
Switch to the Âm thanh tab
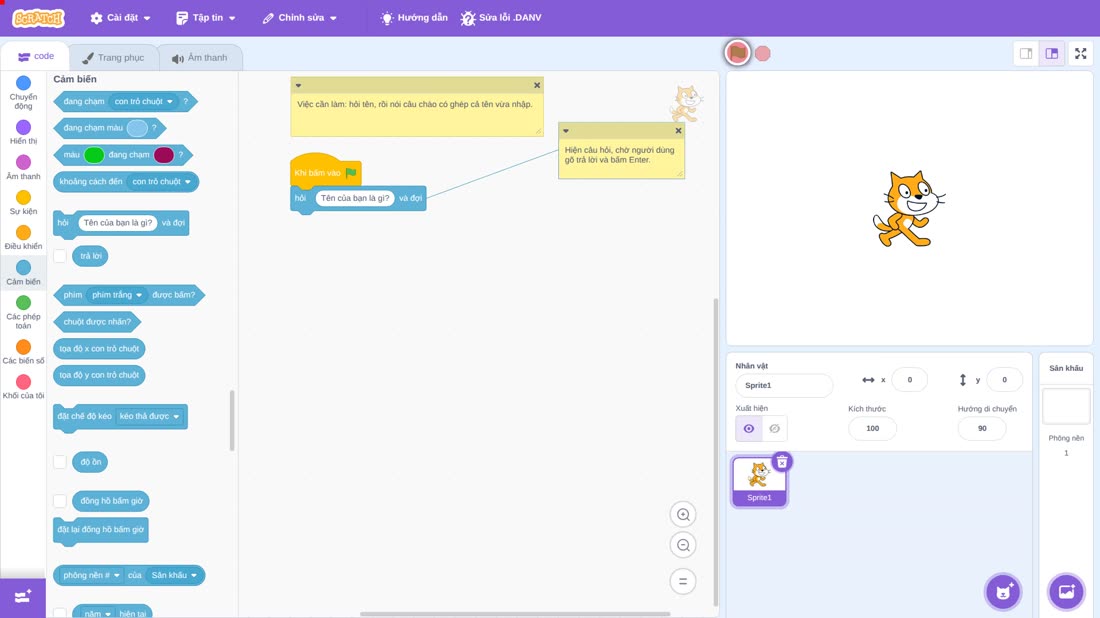[x=200, y=58]
